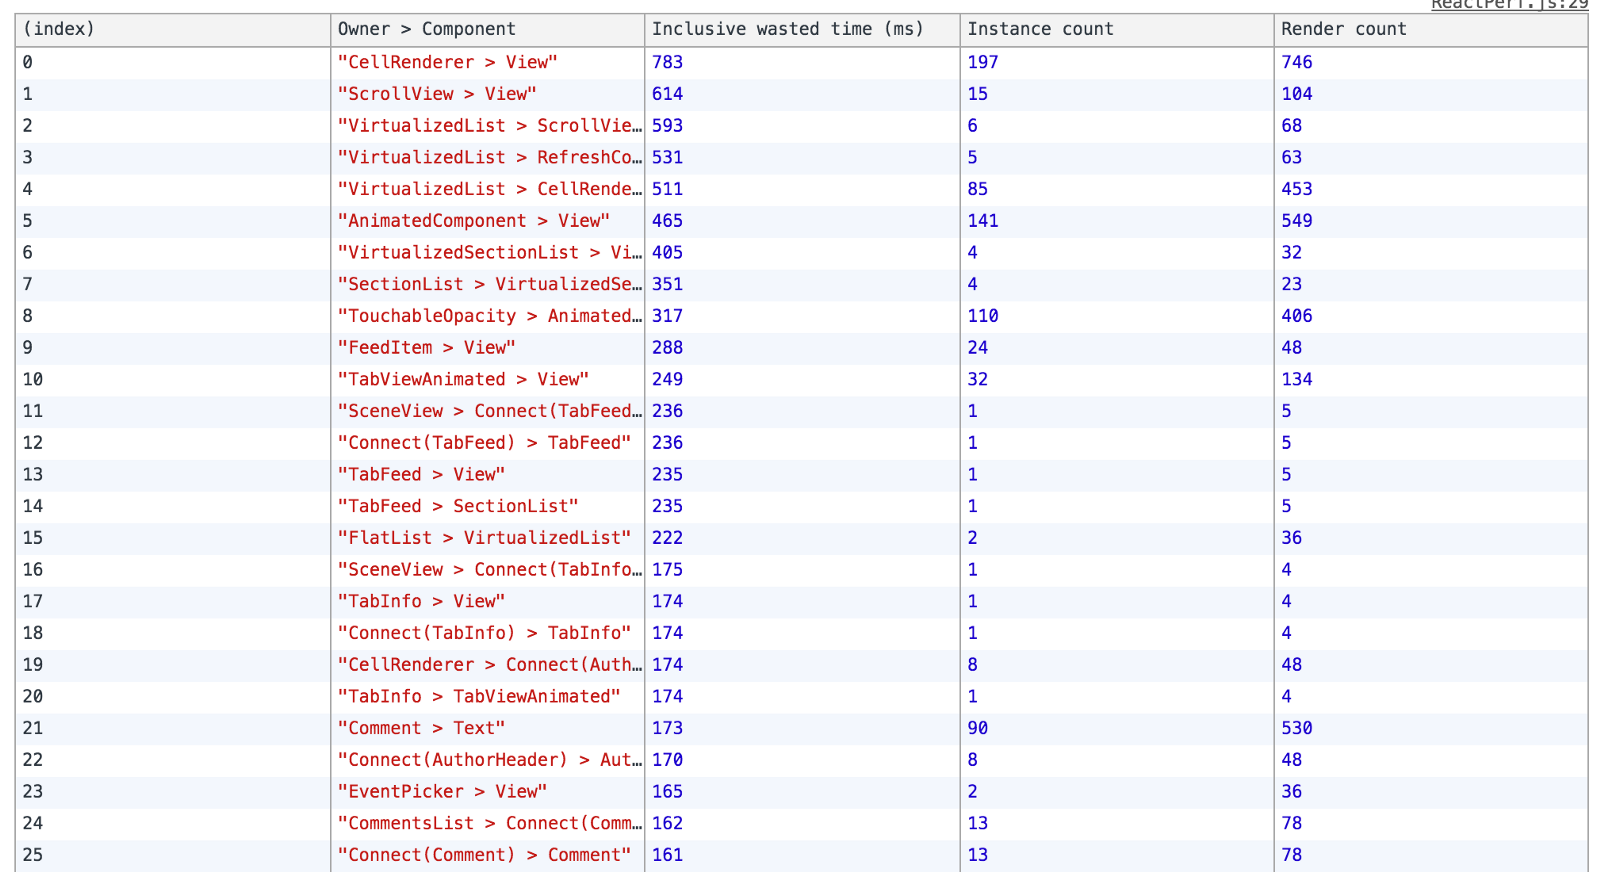Select the render count value 746
This screenshot has height=872, width=1600.
tap(1297, 62)
